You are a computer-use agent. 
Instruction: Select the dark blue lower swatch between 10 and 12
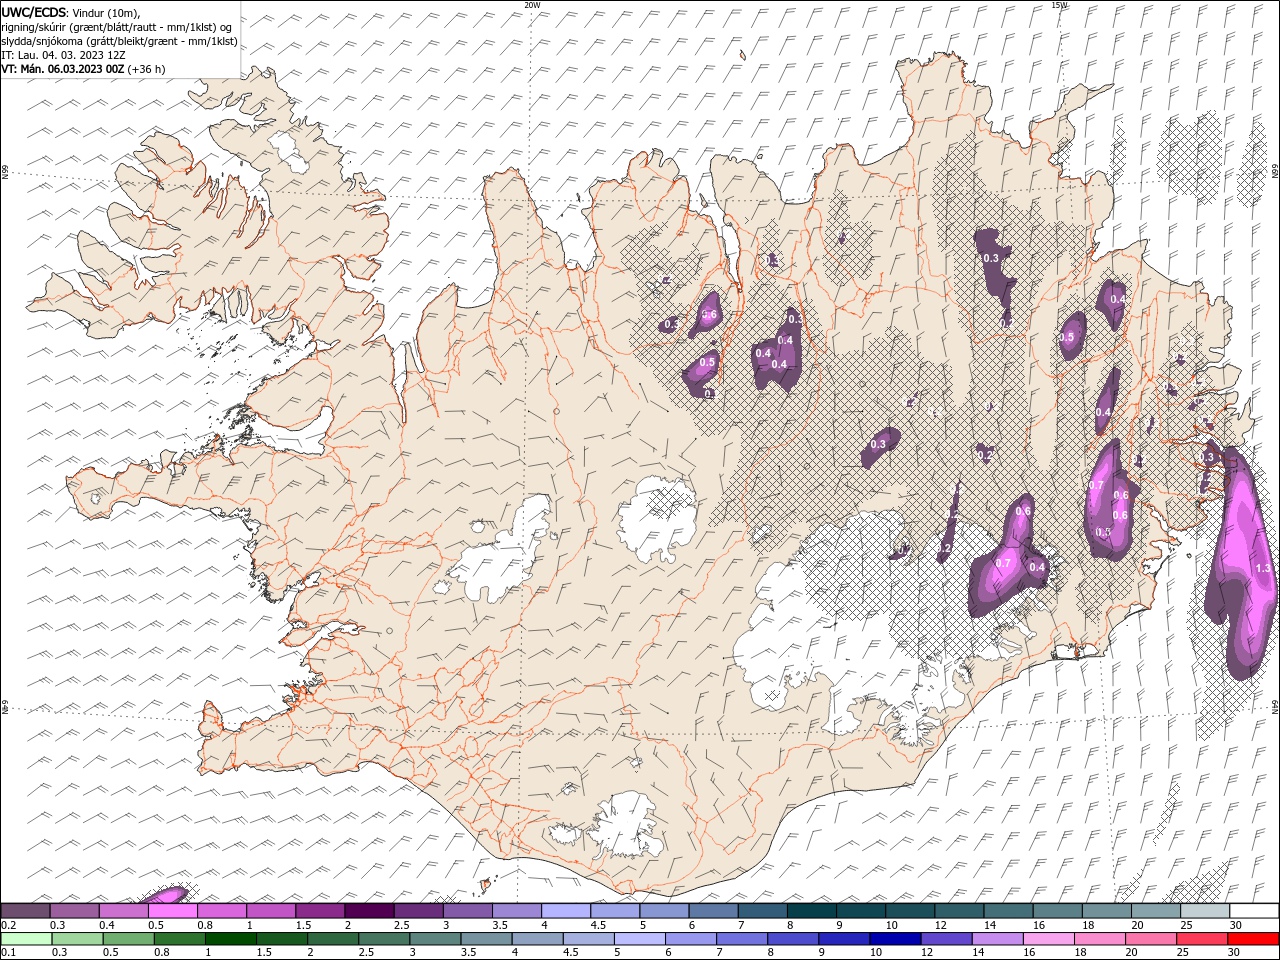895,939
